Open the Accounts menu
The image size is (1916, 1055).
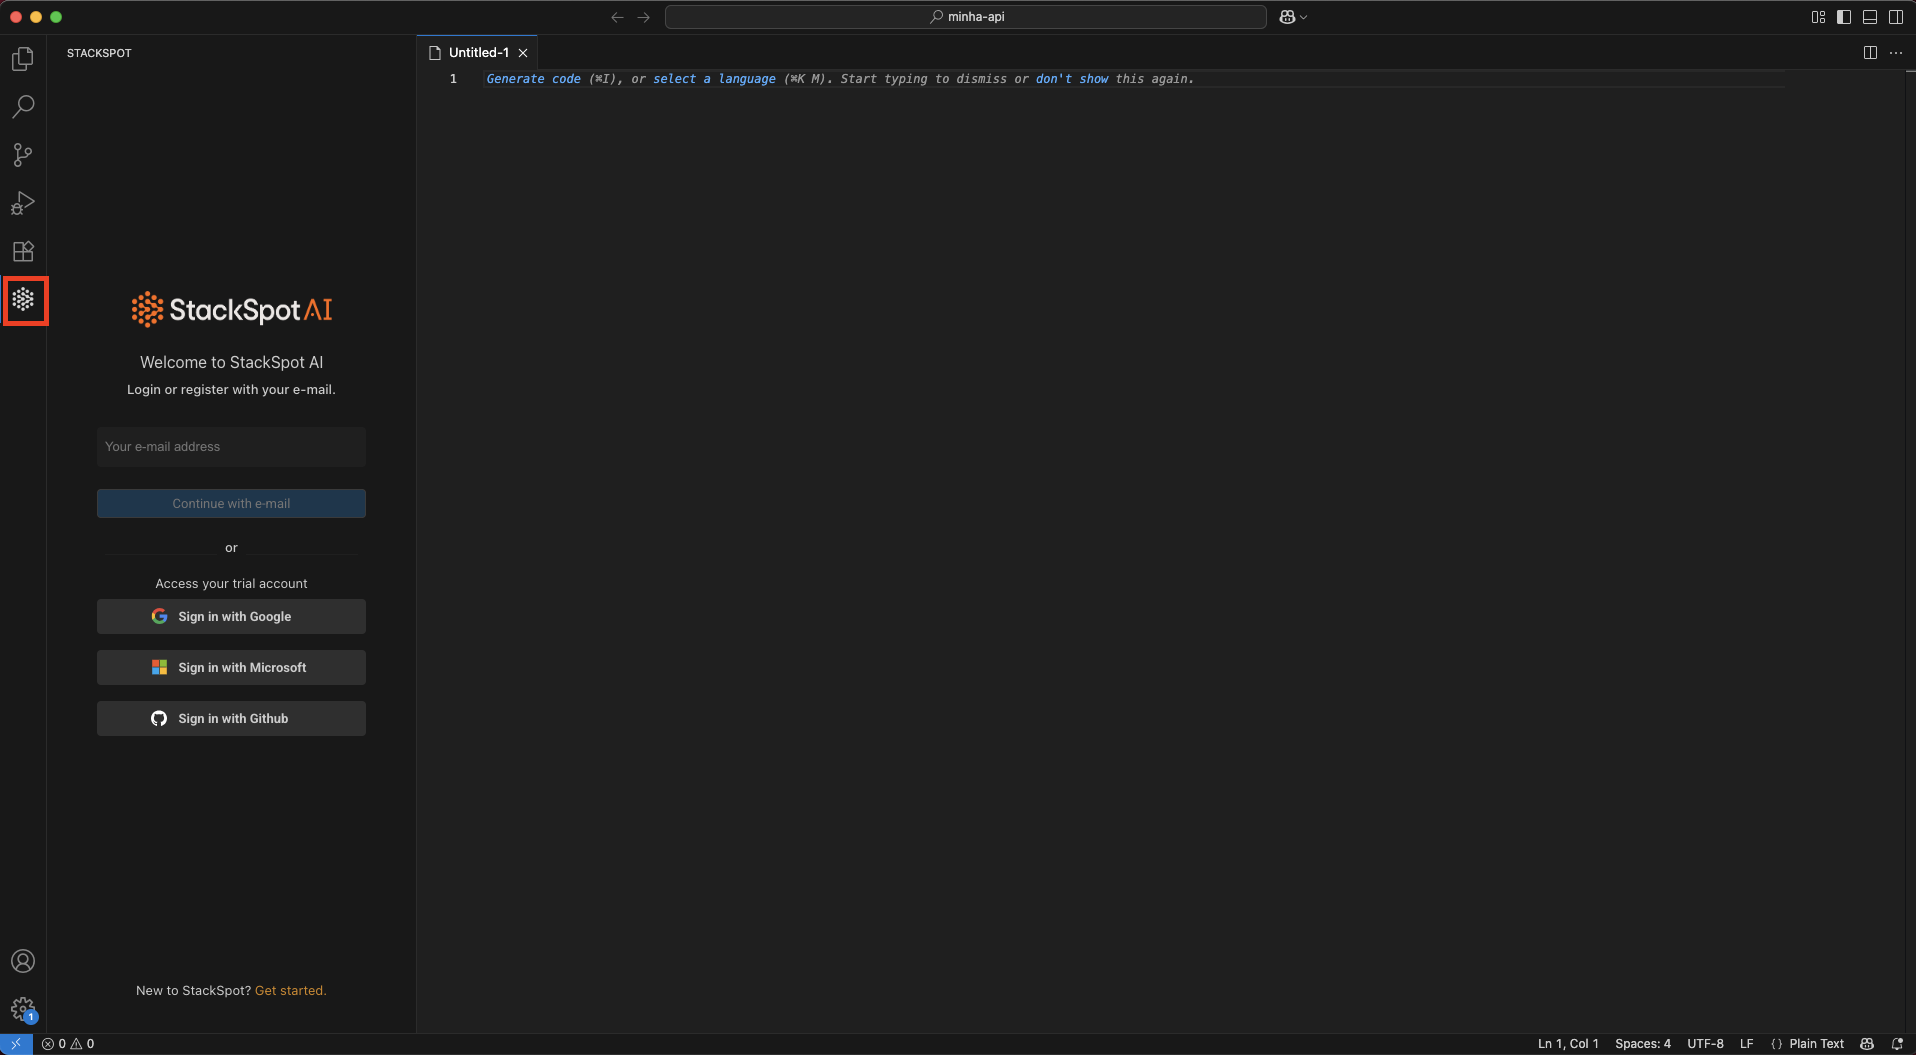(x=23, y=961)
